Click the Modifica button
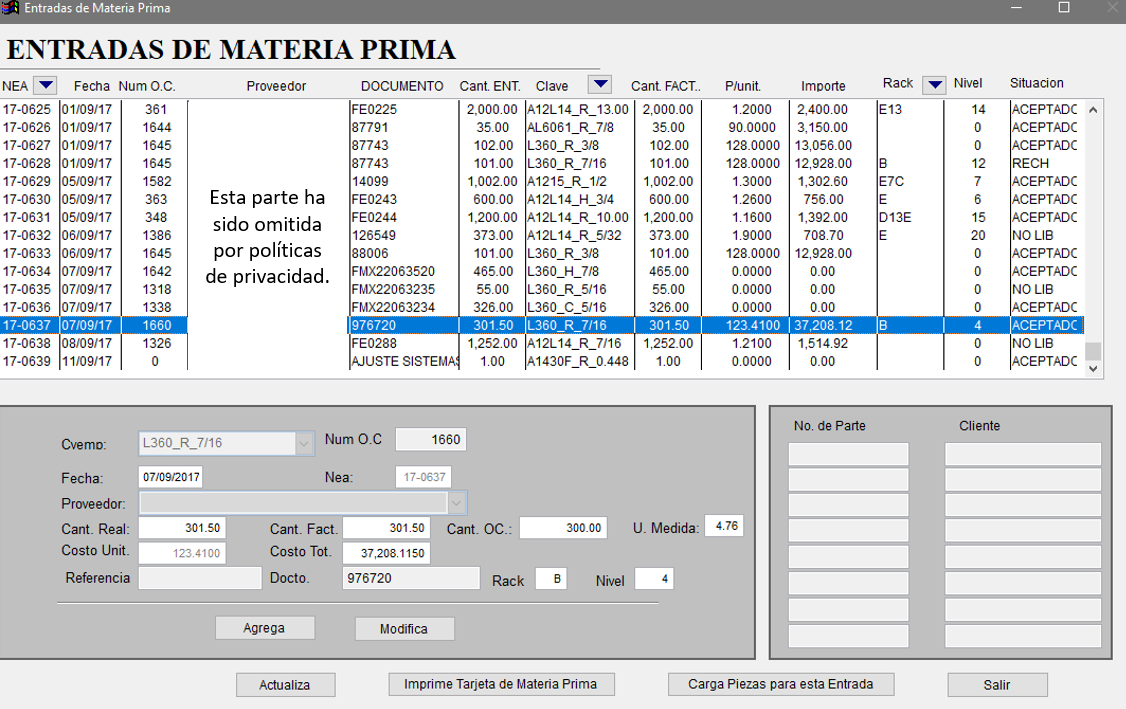Image resolution: width=1126 pixels, height=709 pixels. pyautogui.click(x=404, y=629)
